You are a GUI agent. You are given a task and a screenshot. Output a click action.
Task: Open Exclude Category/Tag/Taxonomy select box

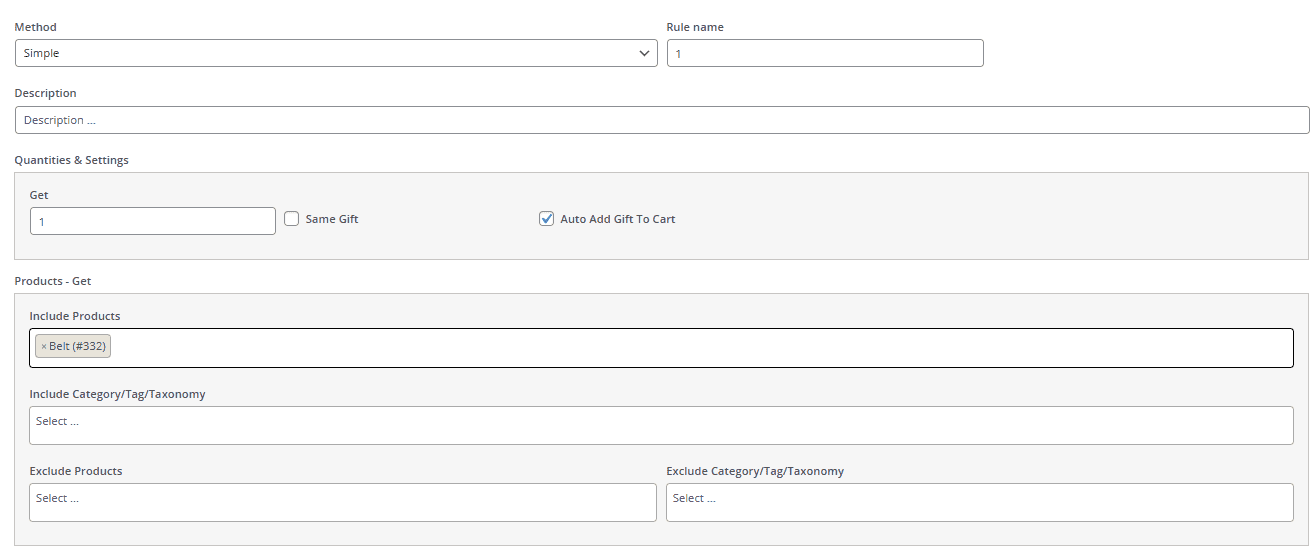pos(979,502)
